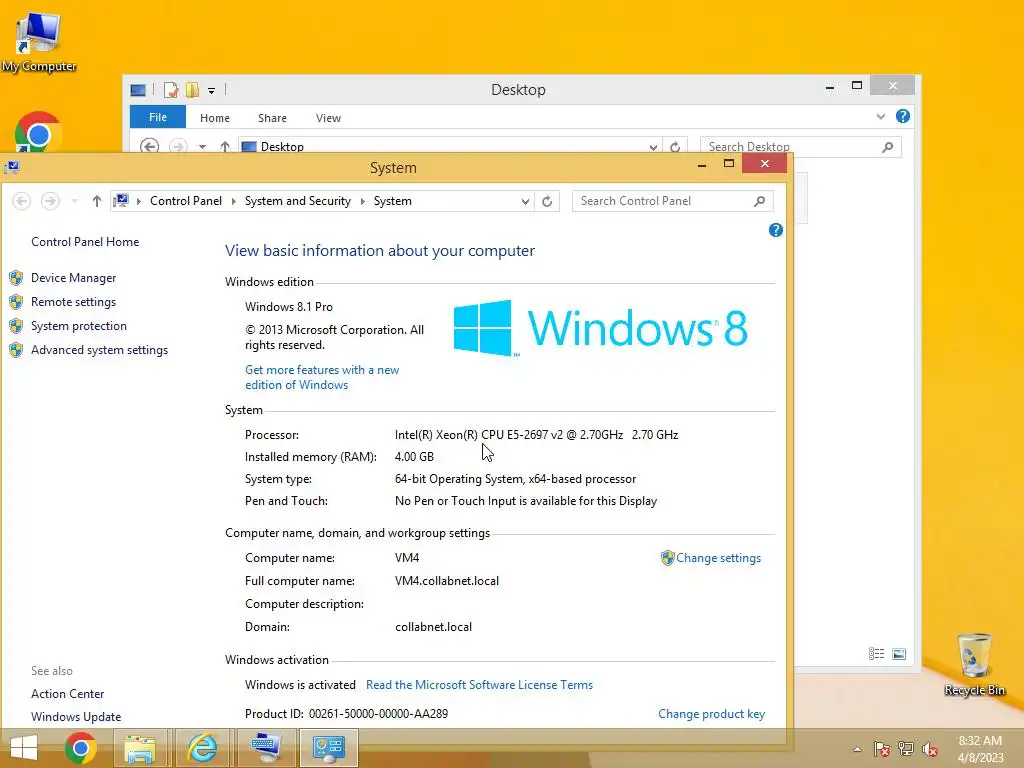Switch Desktop window to large icons view
The image size is (1024, 768).
tap(899, 654)
